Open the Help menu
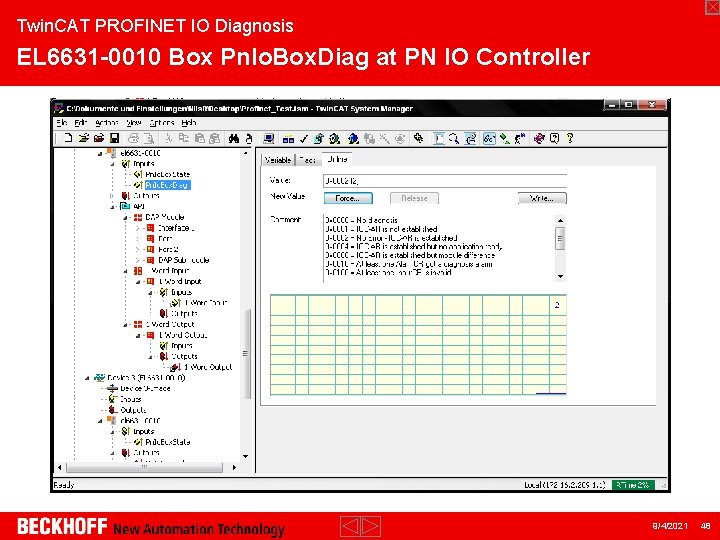The height and width of the screenshot is (540, 720). click(x=189, y=123)
